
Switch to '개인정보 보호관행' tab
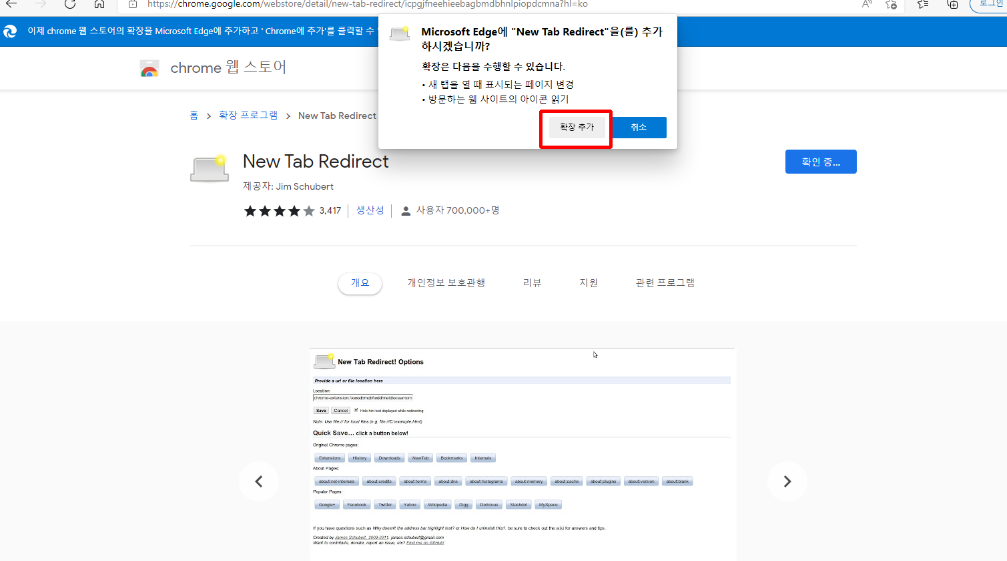pos(446,283)
